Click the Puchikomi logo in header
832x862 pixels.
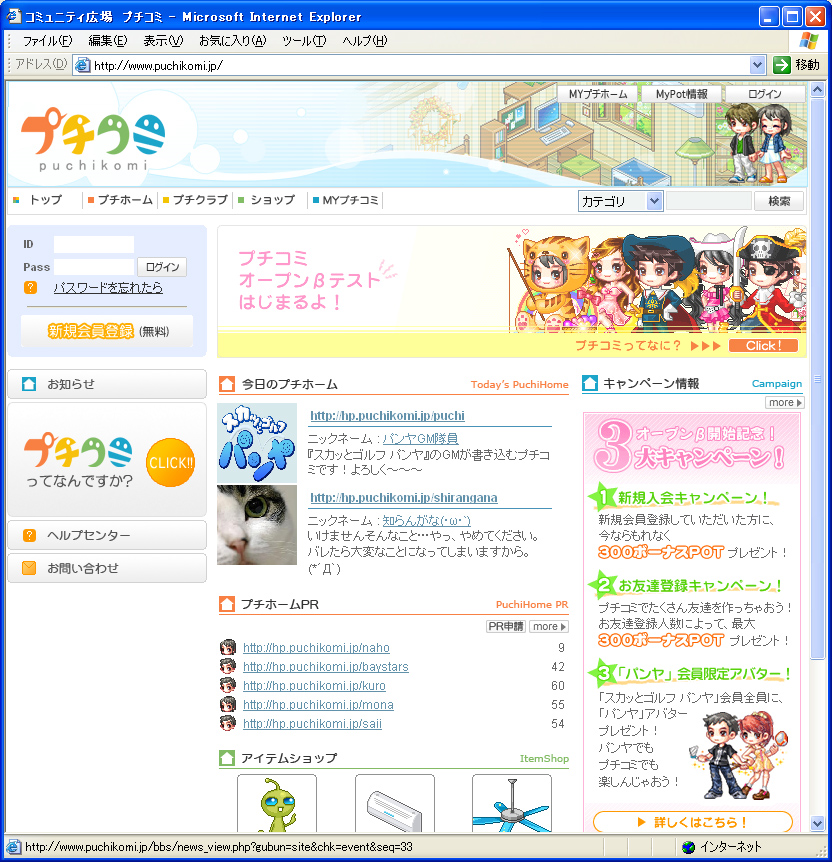pyautogui.click(x=92, y=138)
